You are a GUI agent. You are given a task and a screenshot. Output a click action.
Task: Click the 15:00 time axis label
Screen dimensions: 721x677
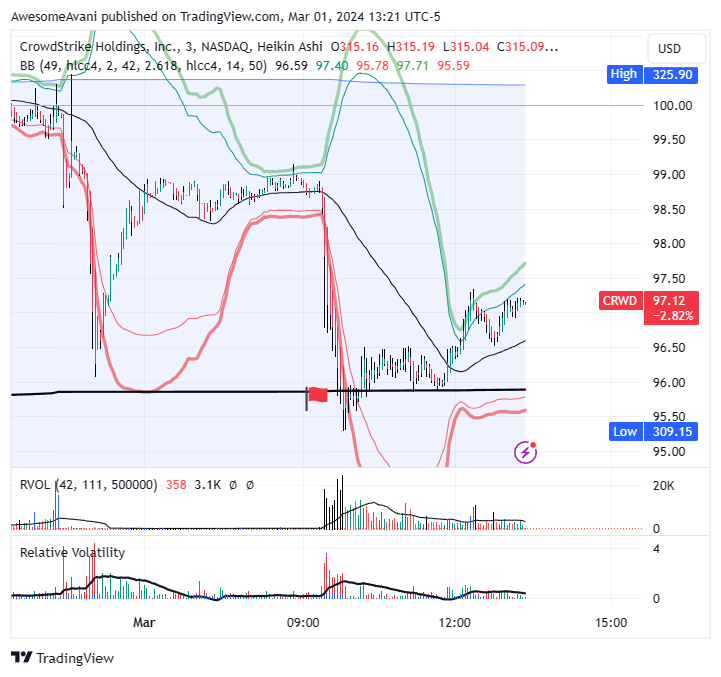[x=611, y=623]
